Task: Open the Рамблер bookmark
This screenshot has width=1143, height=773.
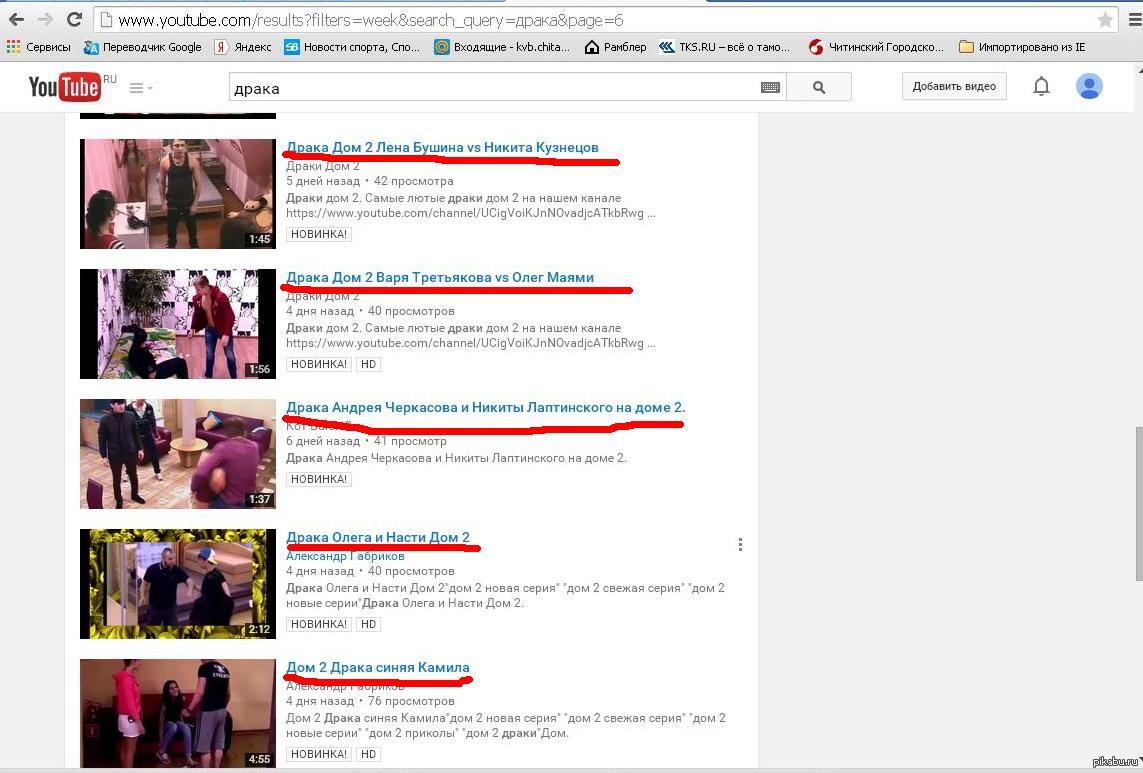Action: coord(615,47)
